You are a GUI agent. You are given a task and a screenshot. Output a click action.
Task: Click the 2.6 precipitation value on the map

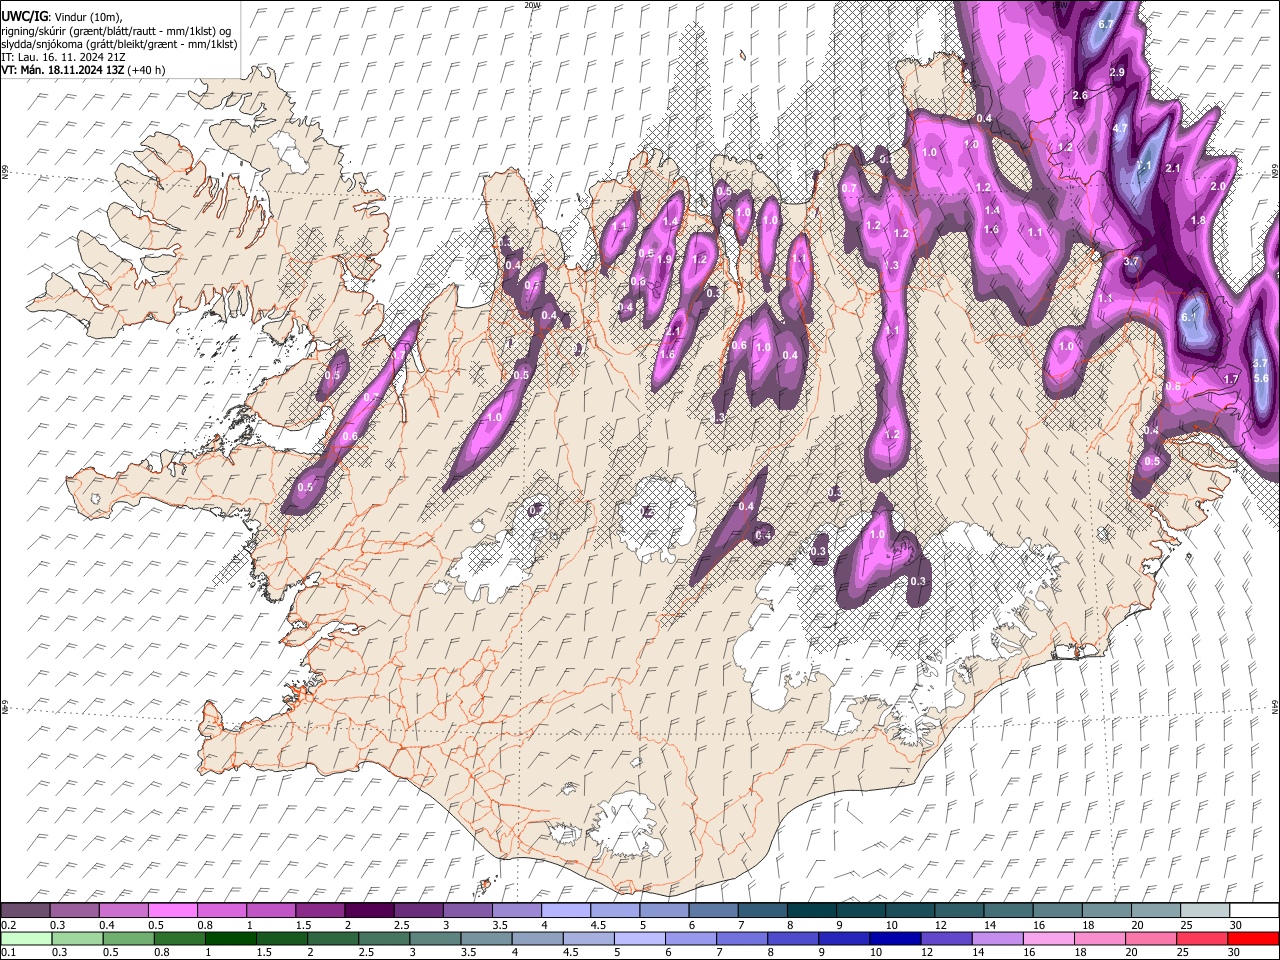tap(1080, 96)
